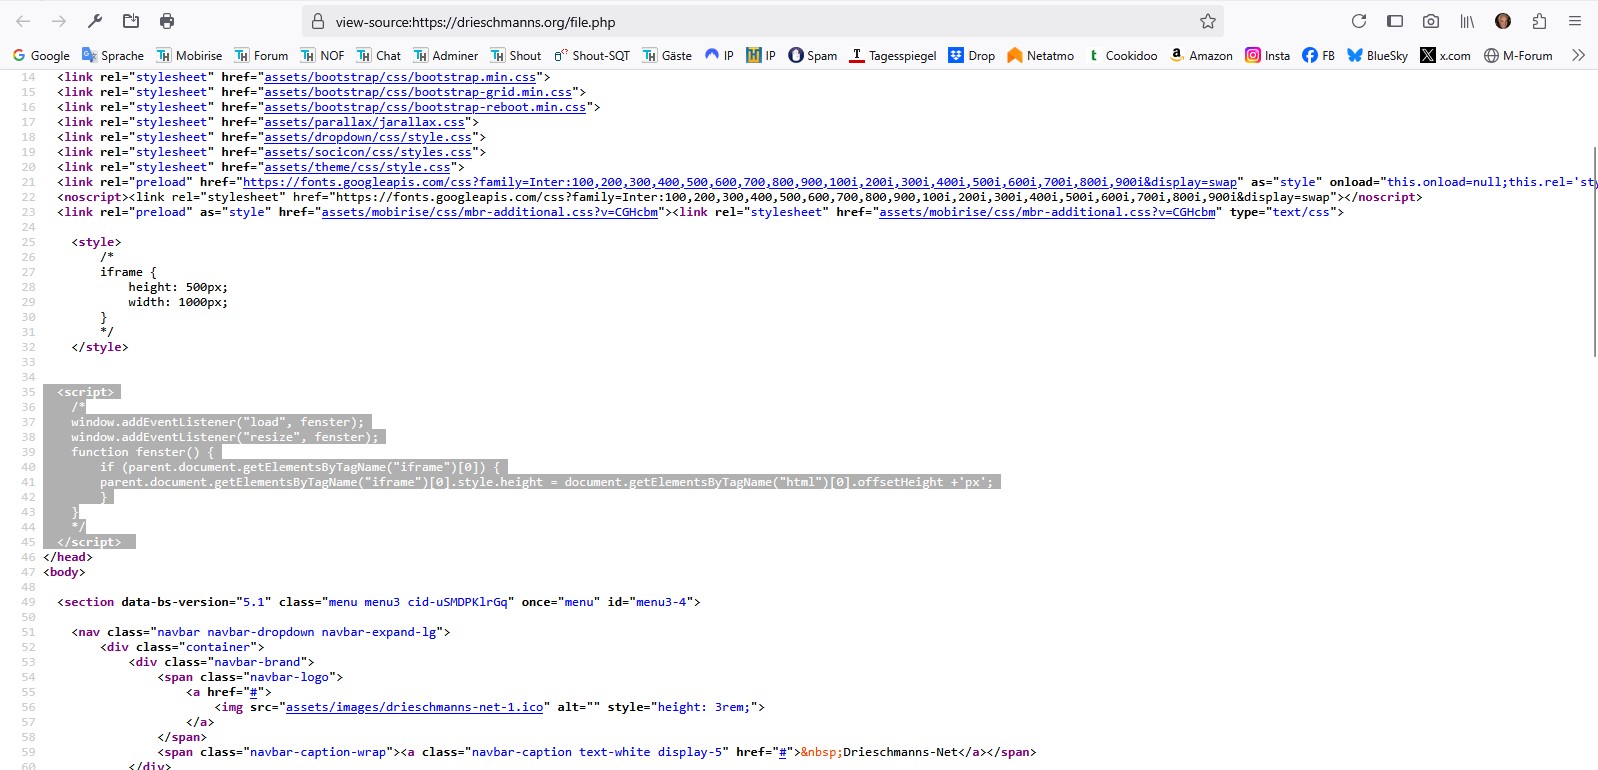Open the Mobirise bookmark

189,56
